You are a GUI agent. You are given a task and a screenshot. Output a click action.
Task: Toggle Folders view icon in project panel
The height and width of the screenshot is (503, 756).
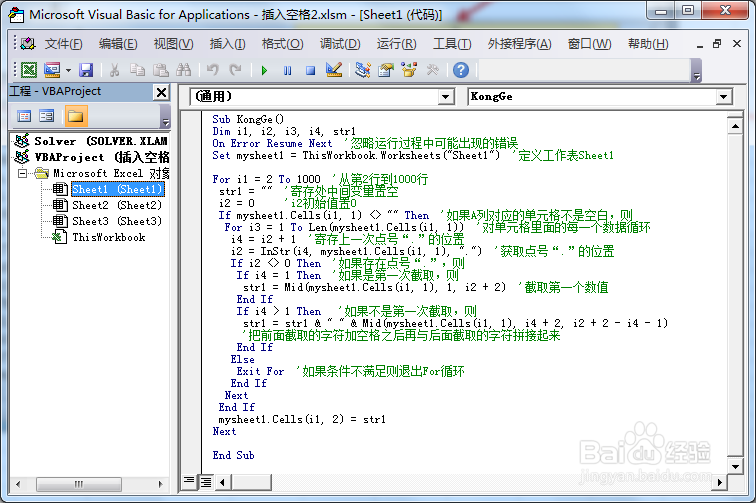pos(76,116)
